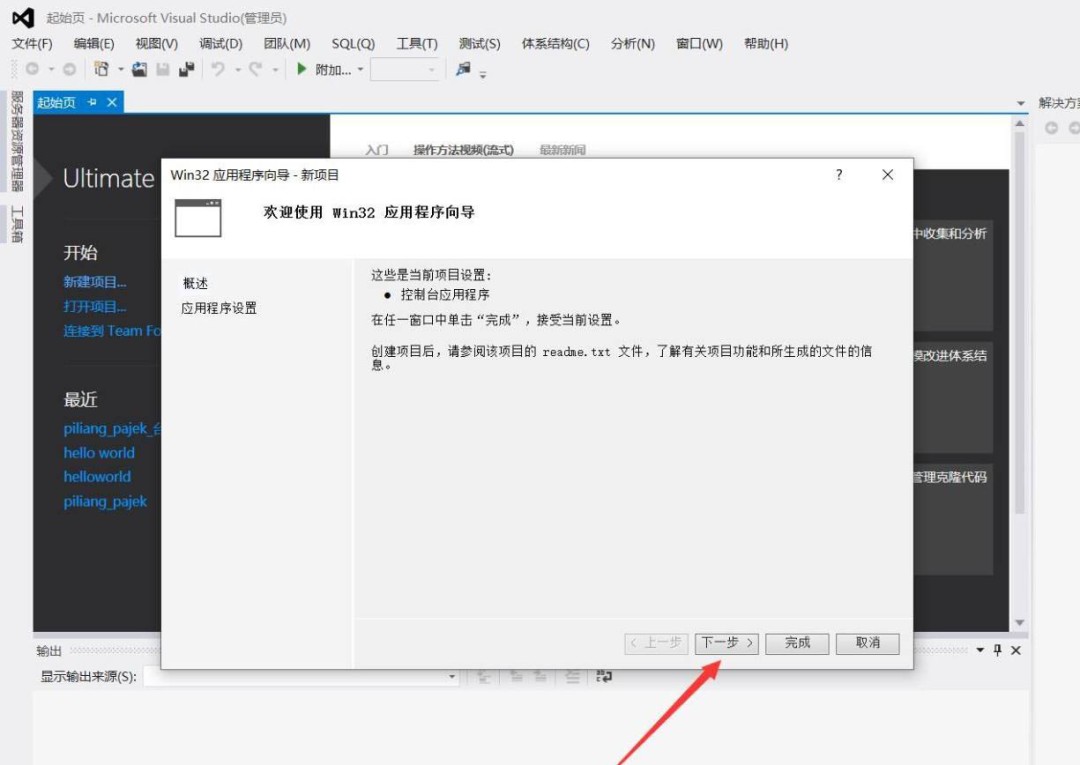Viewport: 1080px width, 765px height.
Task: Click the 下一步 button in the wizard
Action: 726,644
